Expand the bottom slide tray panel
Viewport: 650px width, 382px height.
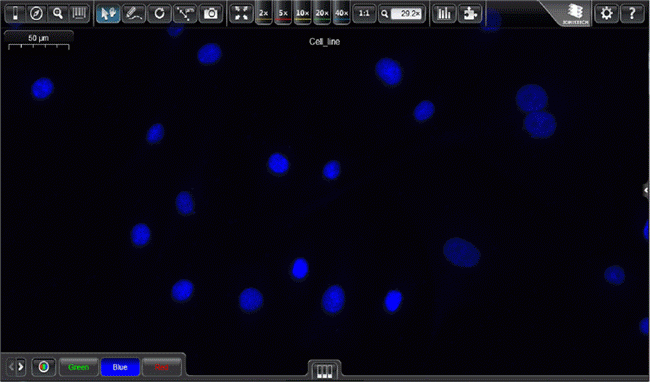325,370
